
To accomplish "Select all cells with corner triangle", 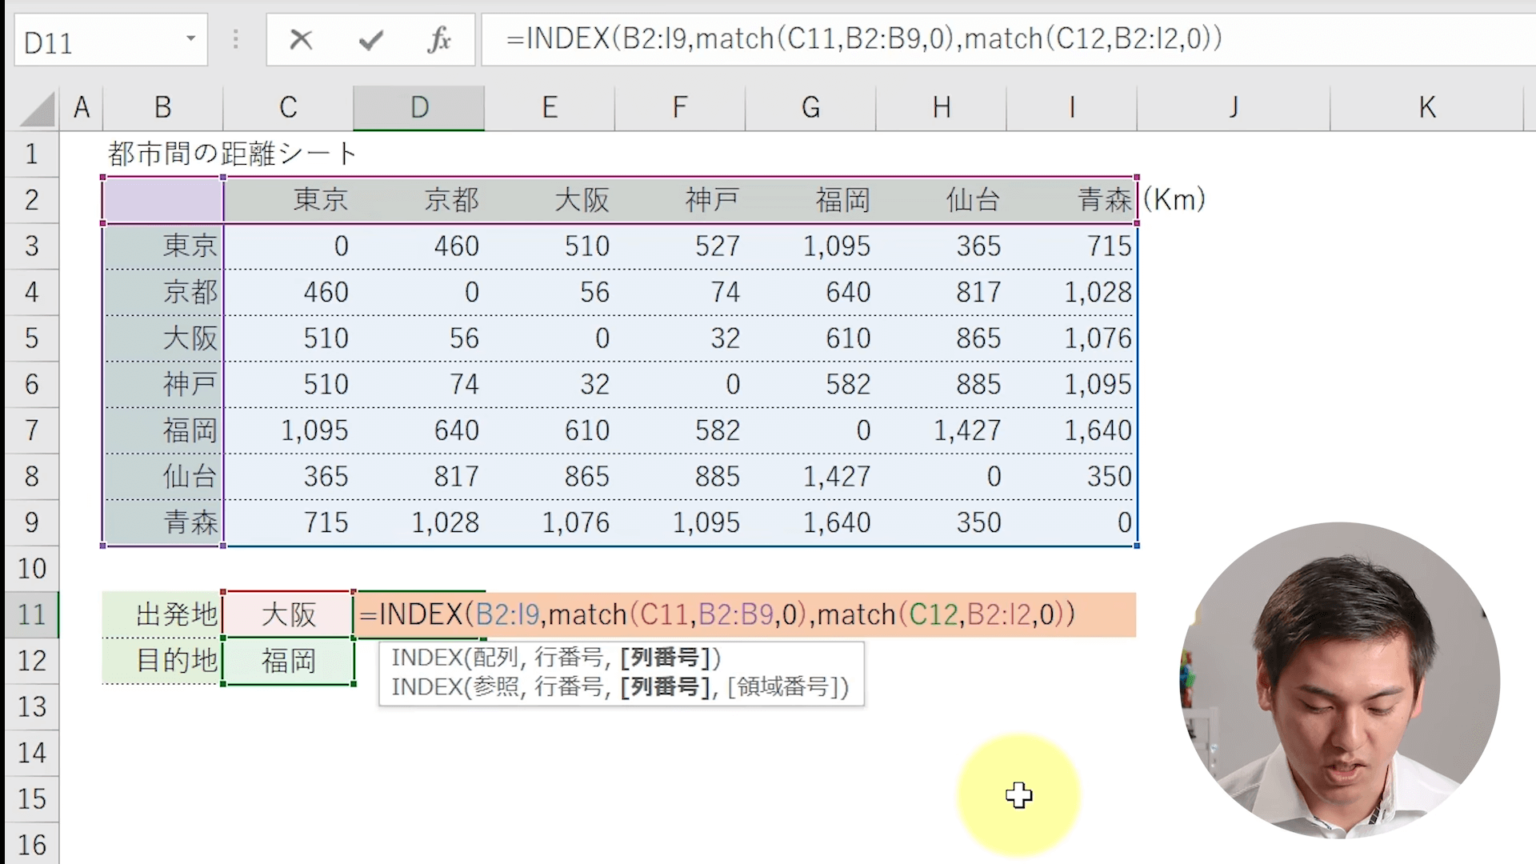I will click(x=37, y=108).
